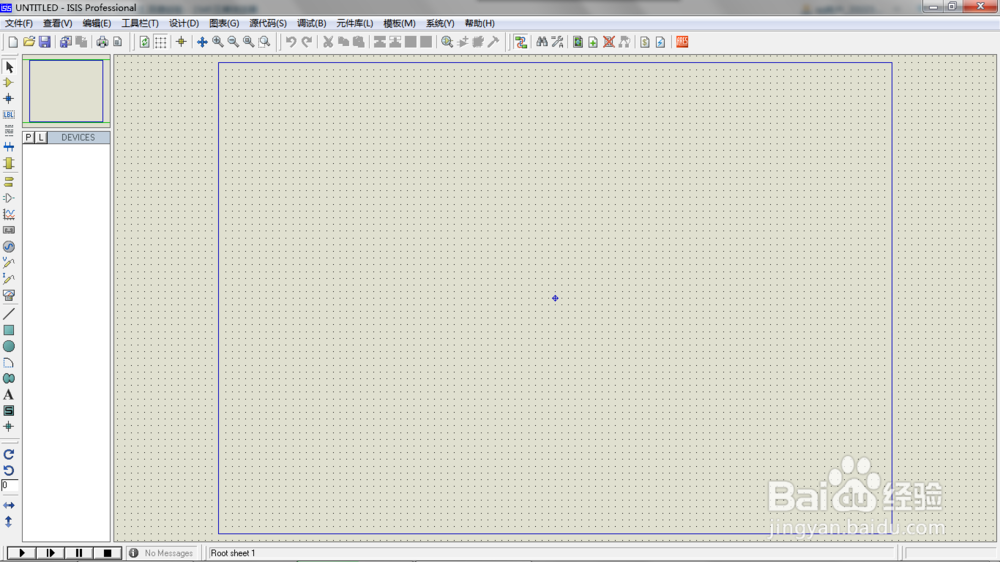Open the 文件(F) menu
This screenshot has height=562, width=1000.
19,23
